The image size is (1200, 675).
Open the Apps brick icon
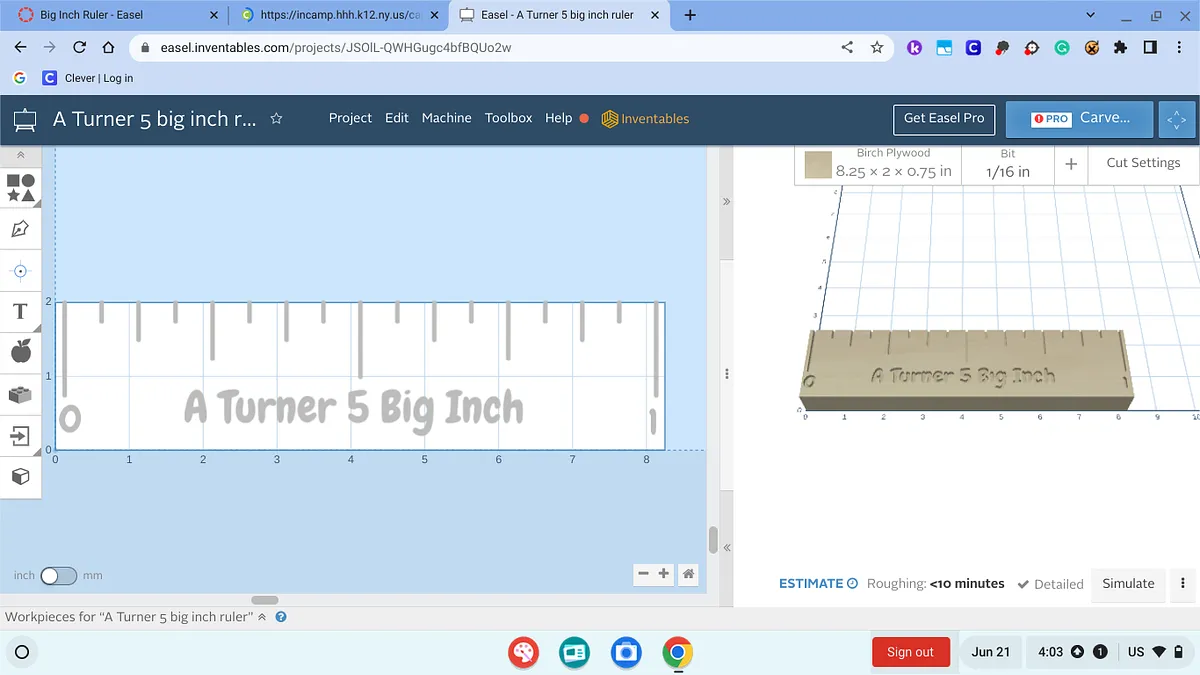(x=20, y=394)
